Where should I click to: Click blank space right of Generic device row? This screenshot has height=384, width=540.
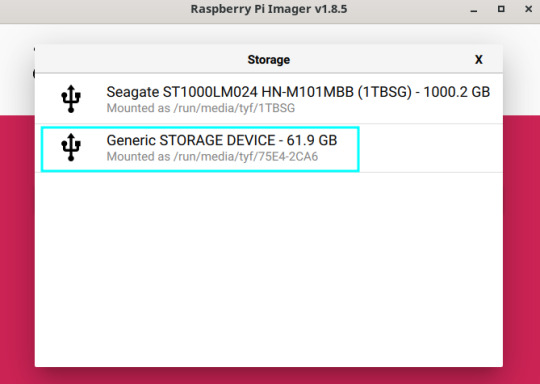[x=430, y=148]
